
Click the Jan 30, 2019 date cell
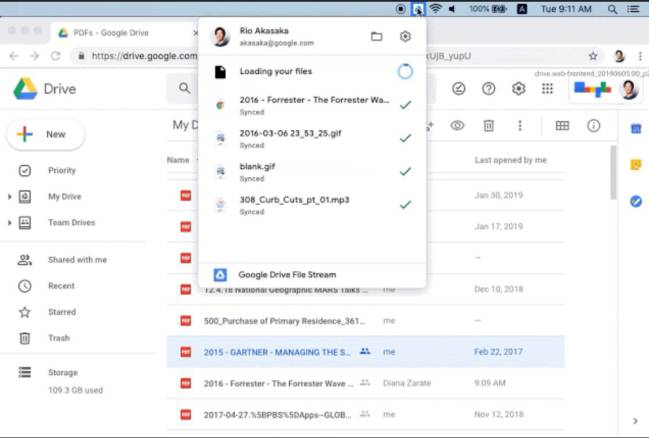[x=498, y=195]
